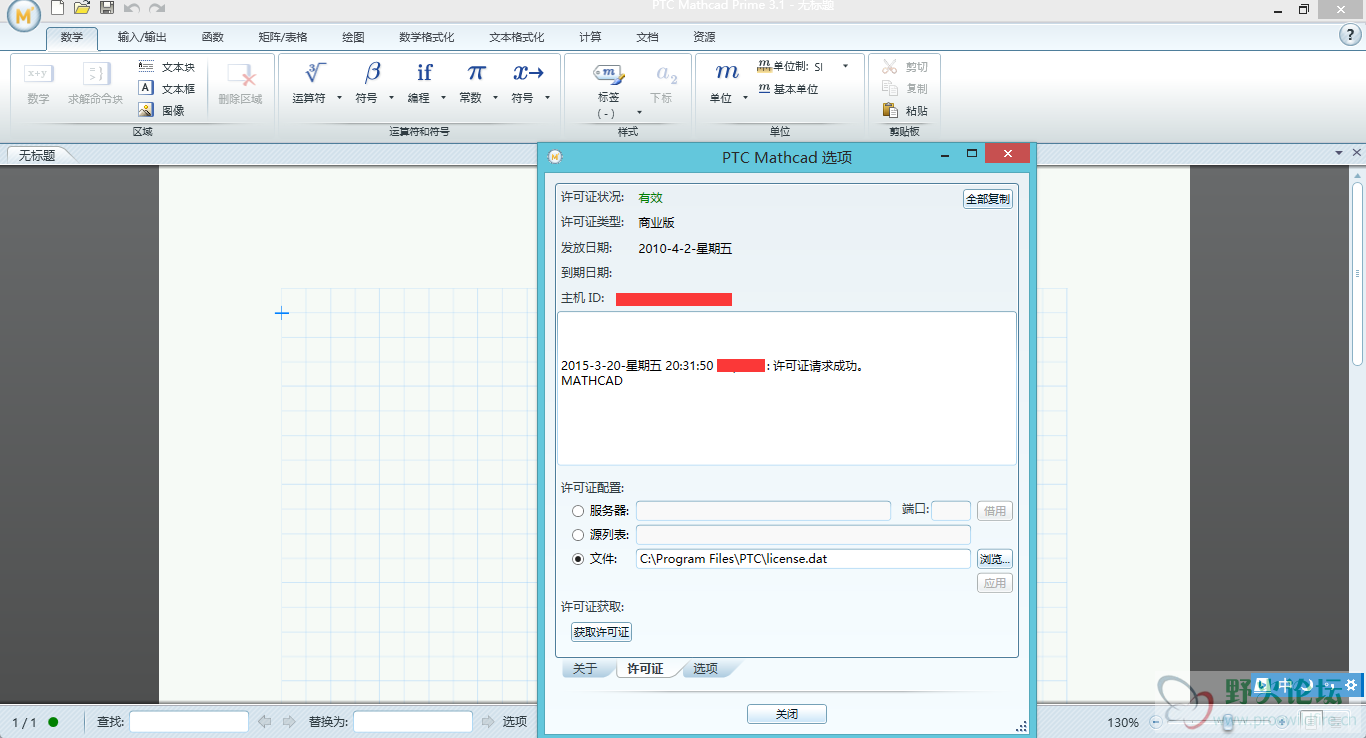Insert a text block (文本块)
Image resolution: width=1366 pixels, height=738 pixels.
167,67
